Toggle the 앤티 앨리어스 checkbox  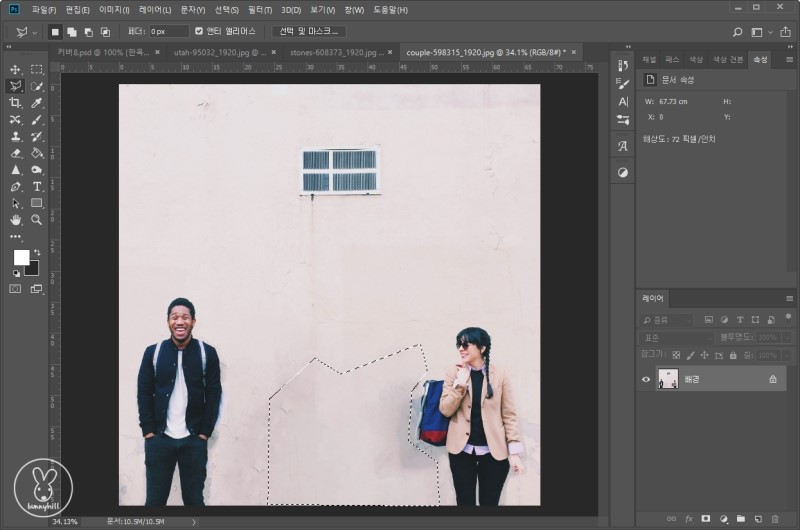click(x=199, y=31)
